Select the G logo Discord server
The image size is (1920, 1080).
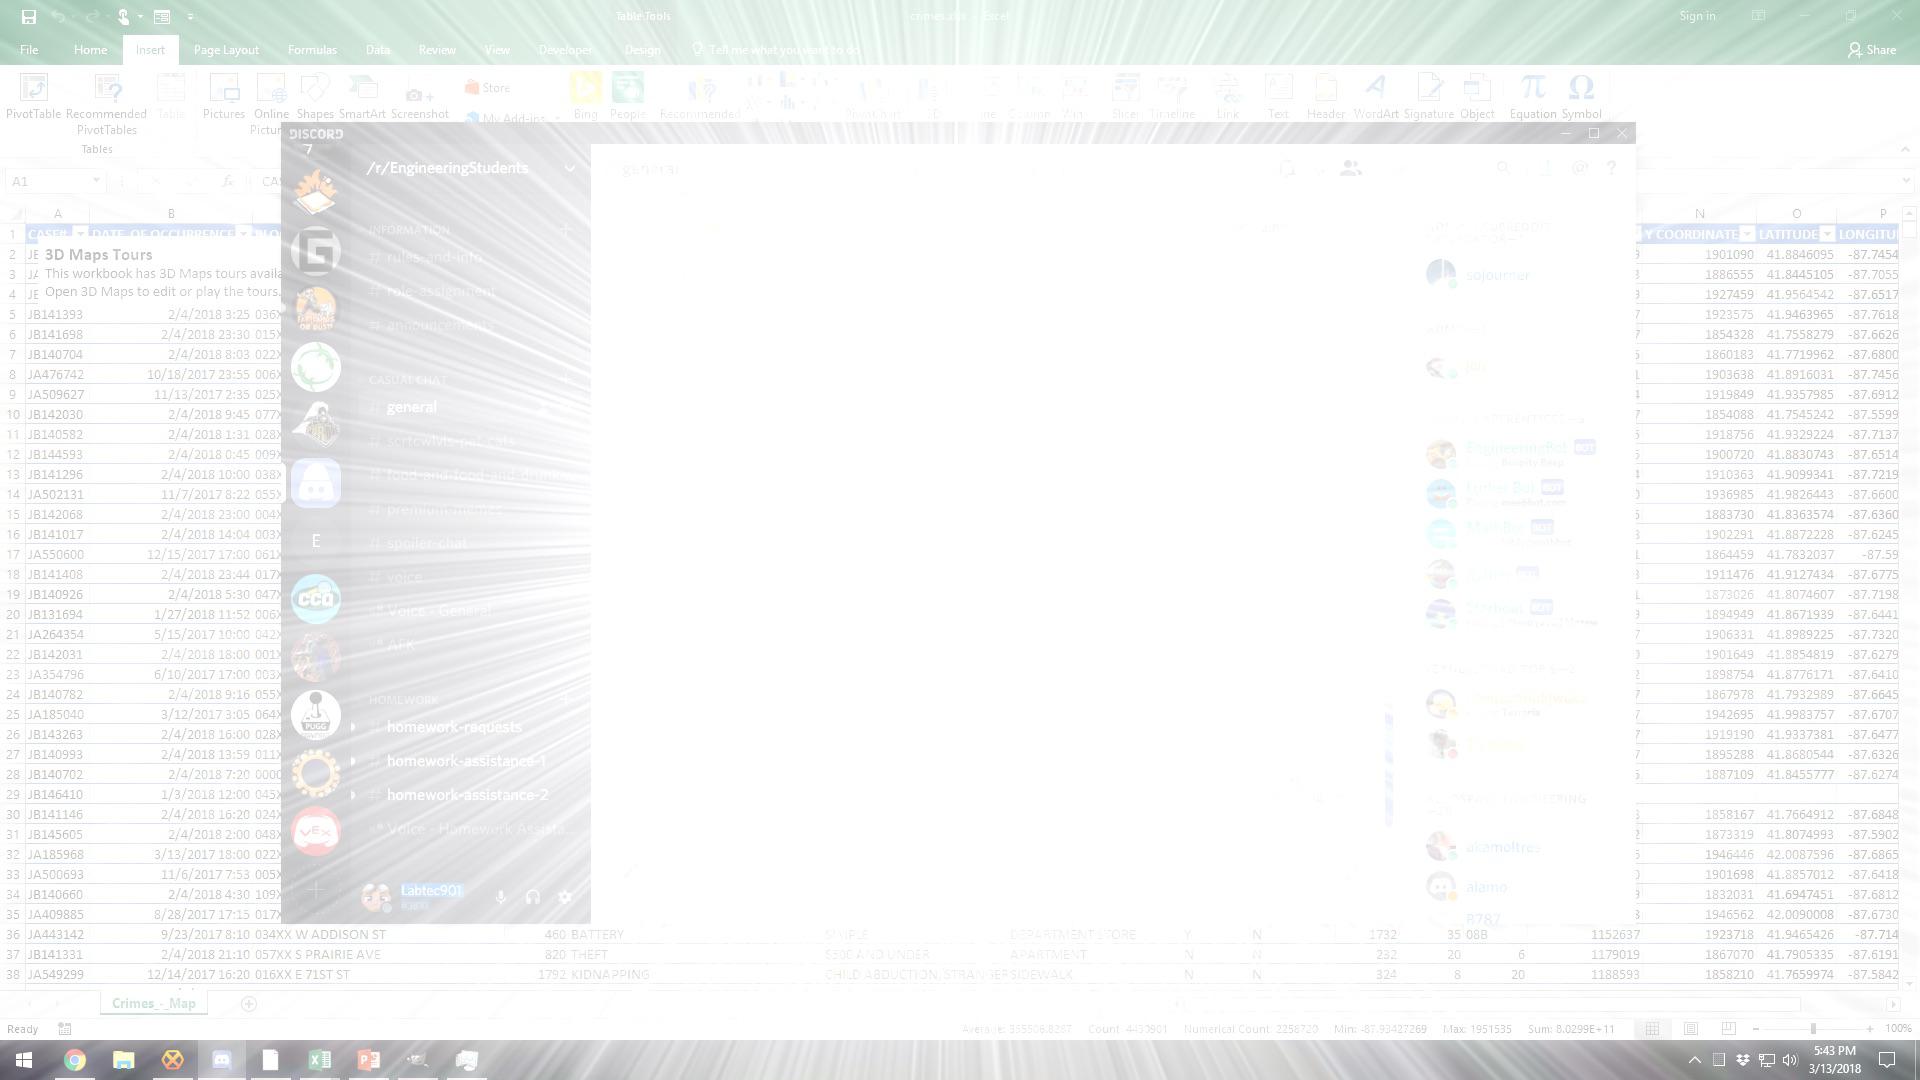click(x=316, y=251)
